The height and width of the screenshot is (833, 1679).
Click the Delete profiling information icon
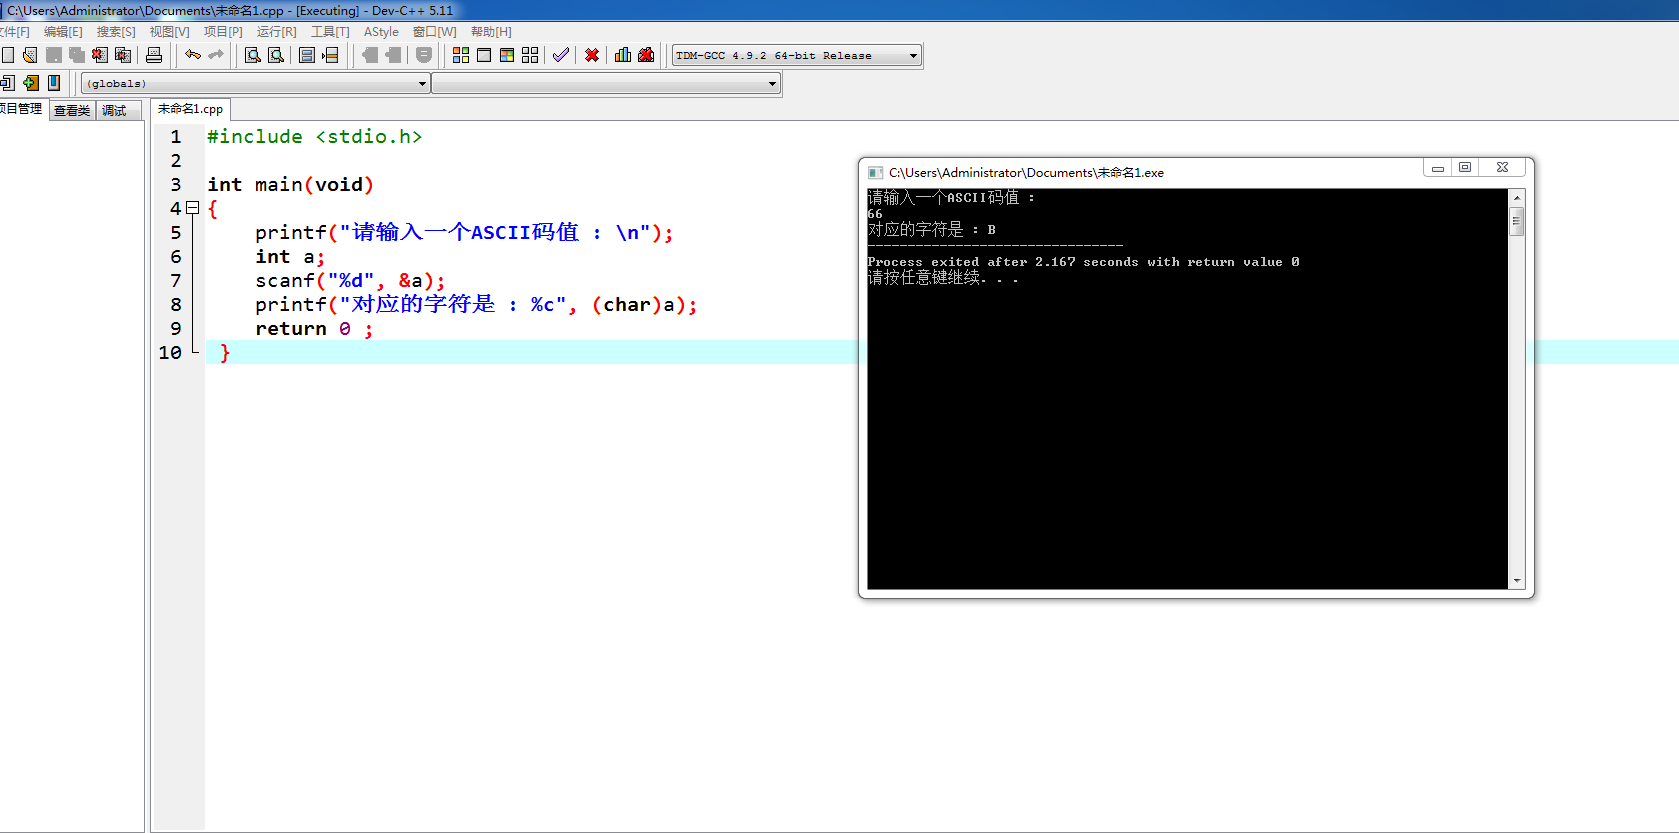646,55
